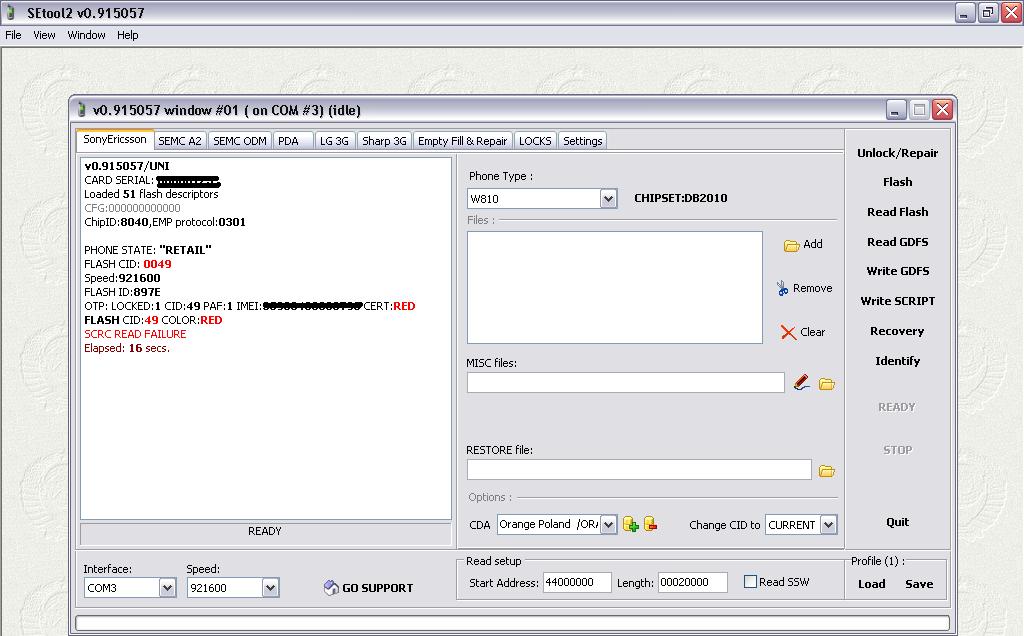Switch to the Empty Fill & Repair tab
Image resolution: width=1024 pixels, height=636 pixels.
[x=462, y=141]
